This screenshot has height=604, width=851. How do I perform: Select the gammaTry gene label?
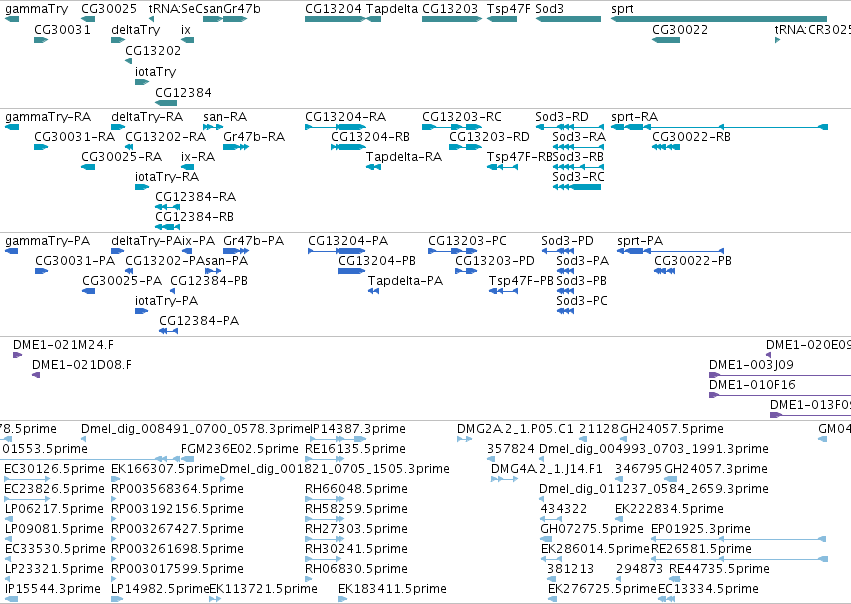pyautogui.click(x=36, y=9)
